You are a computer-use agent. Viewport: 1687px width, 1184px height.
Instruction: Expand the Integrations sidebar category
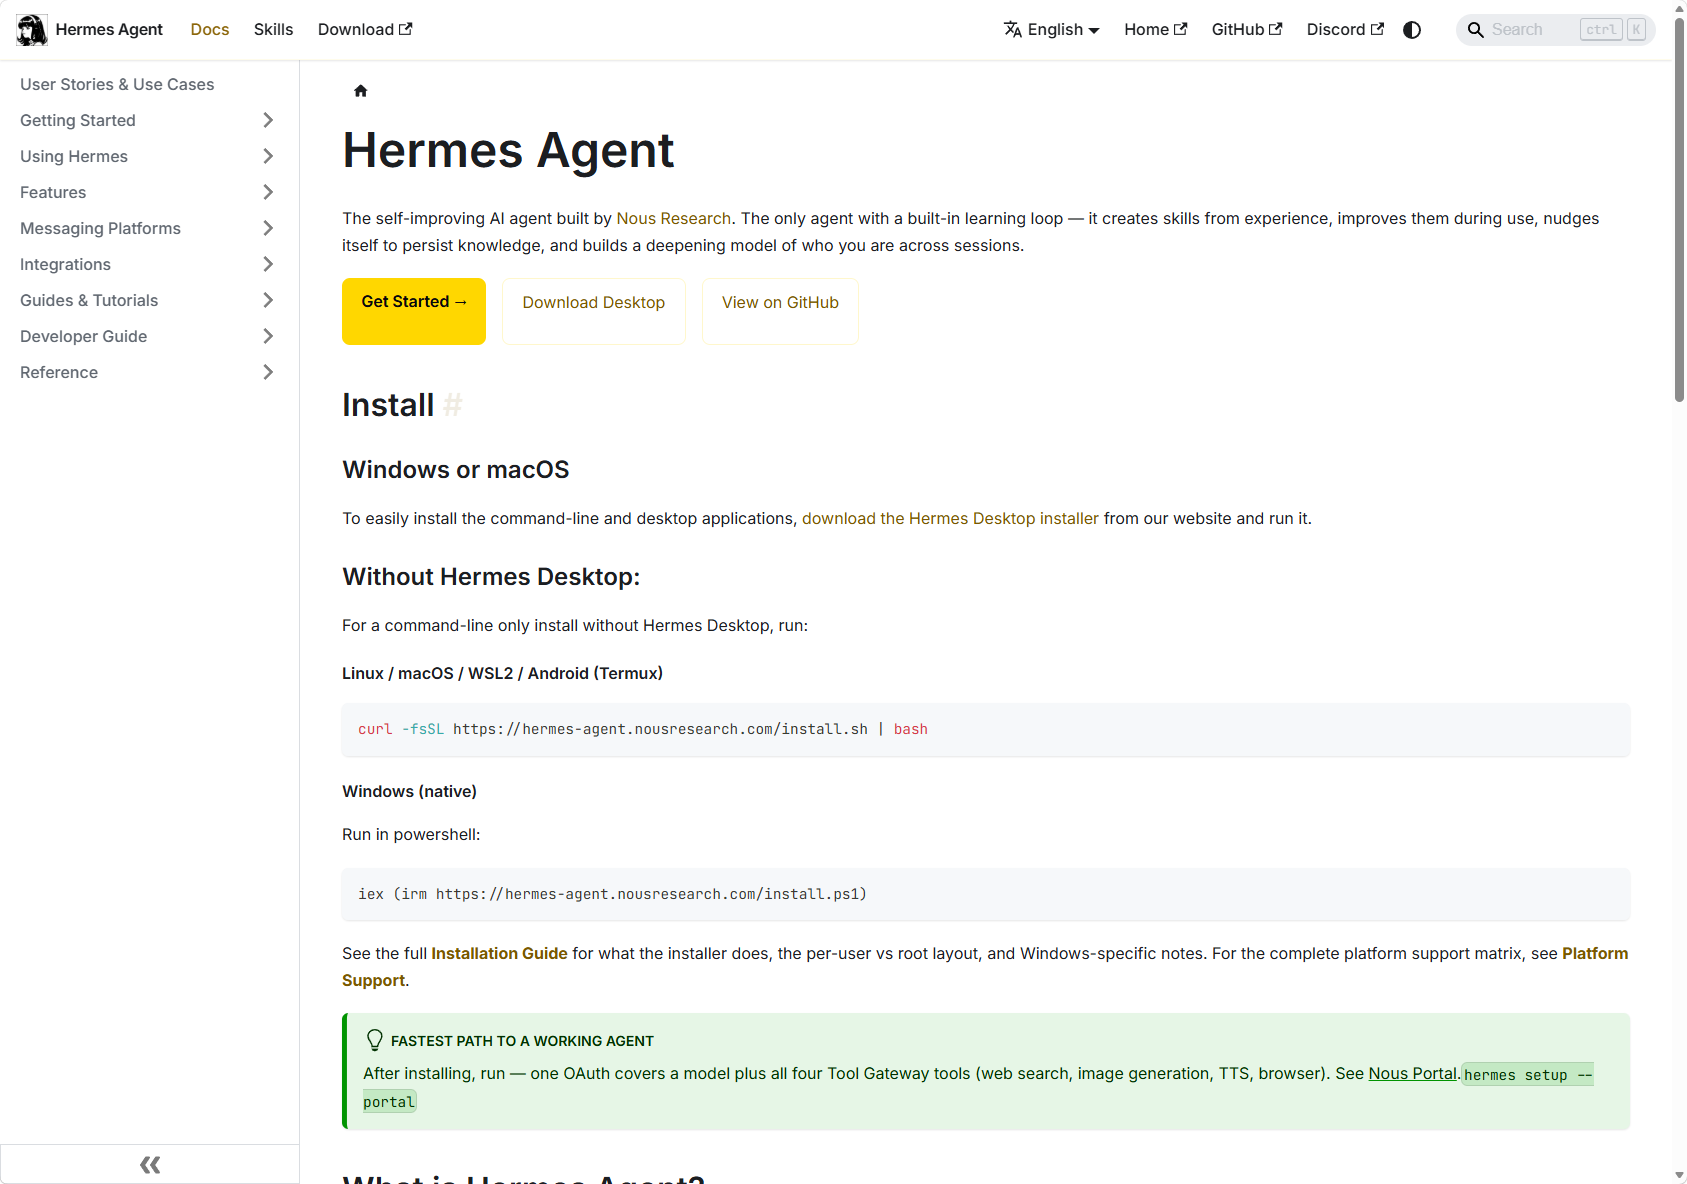pyautogui.click(x=268, y=264)
